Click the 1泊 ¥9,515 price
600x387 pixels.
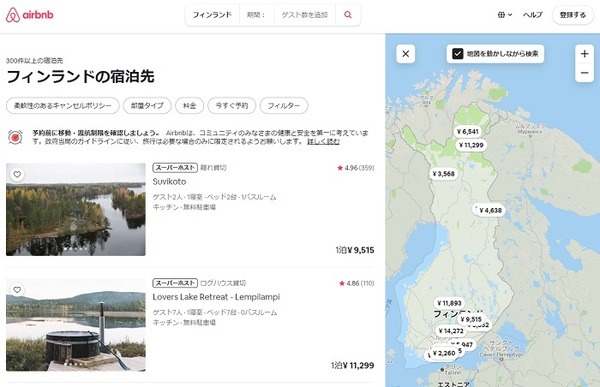tap(355, 250)
